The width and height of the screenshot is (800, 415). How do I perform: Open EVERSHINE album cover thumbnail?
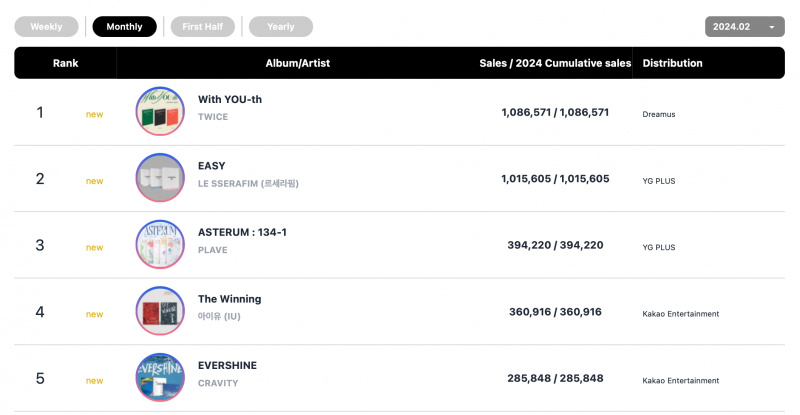[x=160, y=378]
